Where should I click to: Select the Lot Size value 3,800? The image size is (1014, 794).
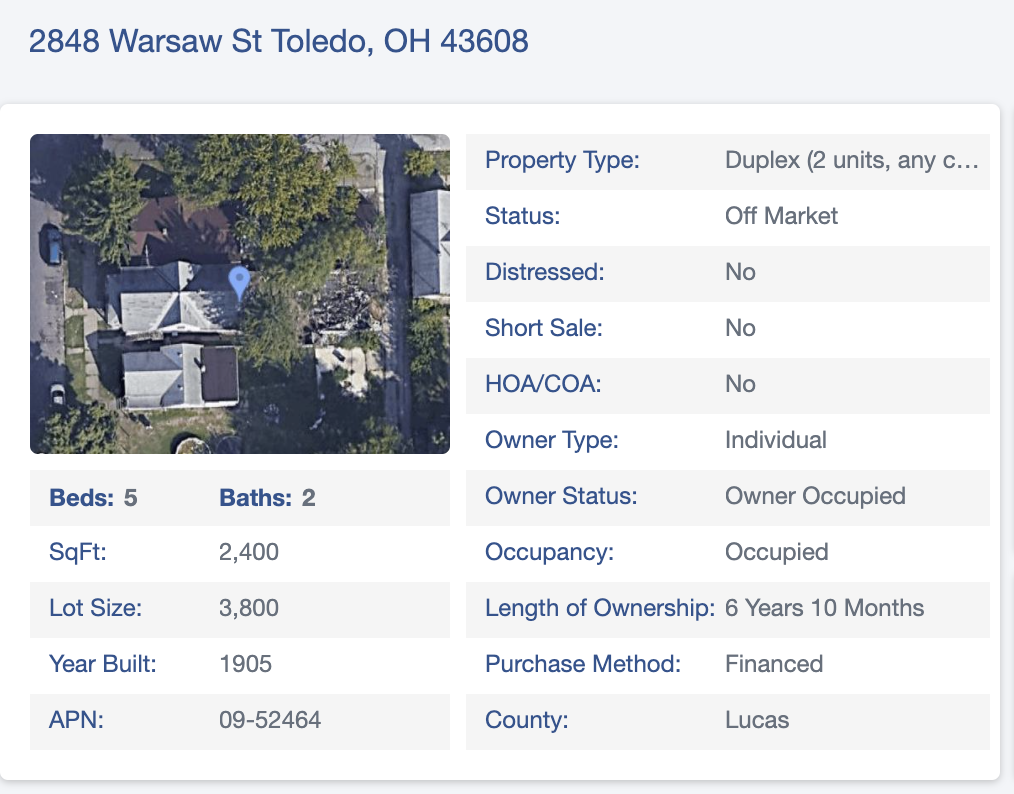(x=249, y=608)
